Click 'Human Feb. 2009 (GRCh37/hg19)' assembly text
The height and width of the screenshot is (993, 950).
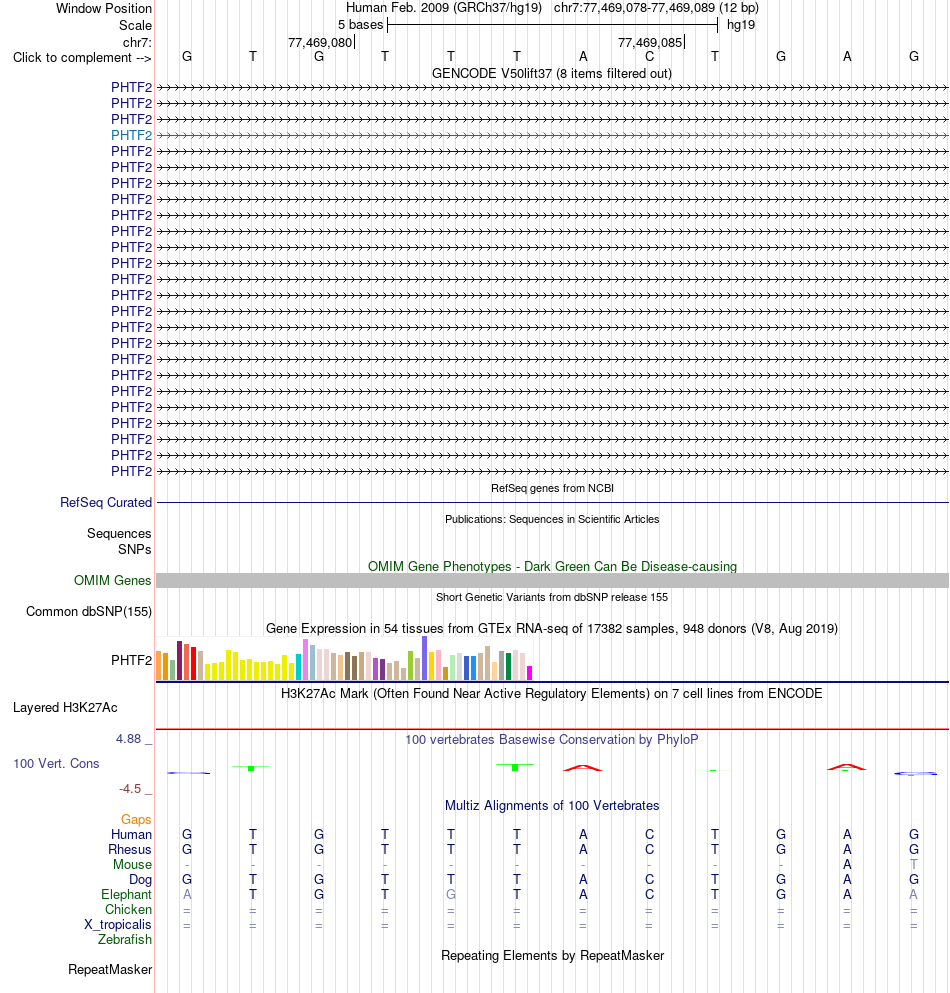[444, 8]
